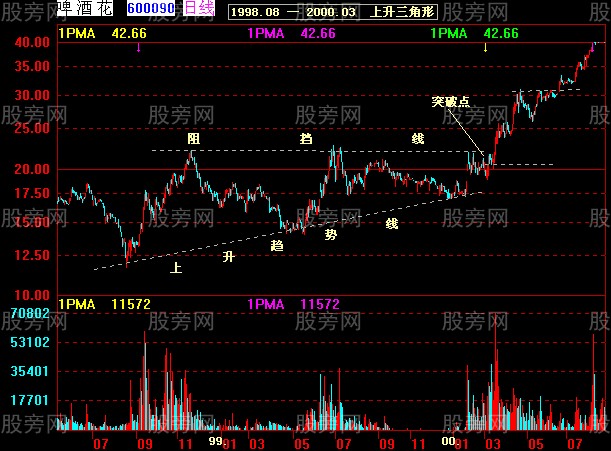Click the 上升三角形 pattern title
The height and width of the screenshot is (451, 611).
tap(402, 12)
